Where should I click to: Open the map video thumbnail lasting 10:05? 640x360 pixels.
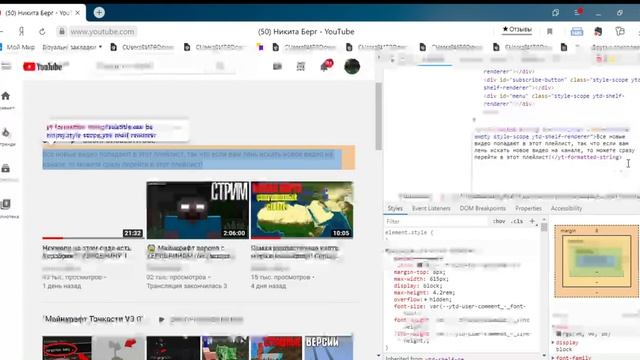(302, 210)
